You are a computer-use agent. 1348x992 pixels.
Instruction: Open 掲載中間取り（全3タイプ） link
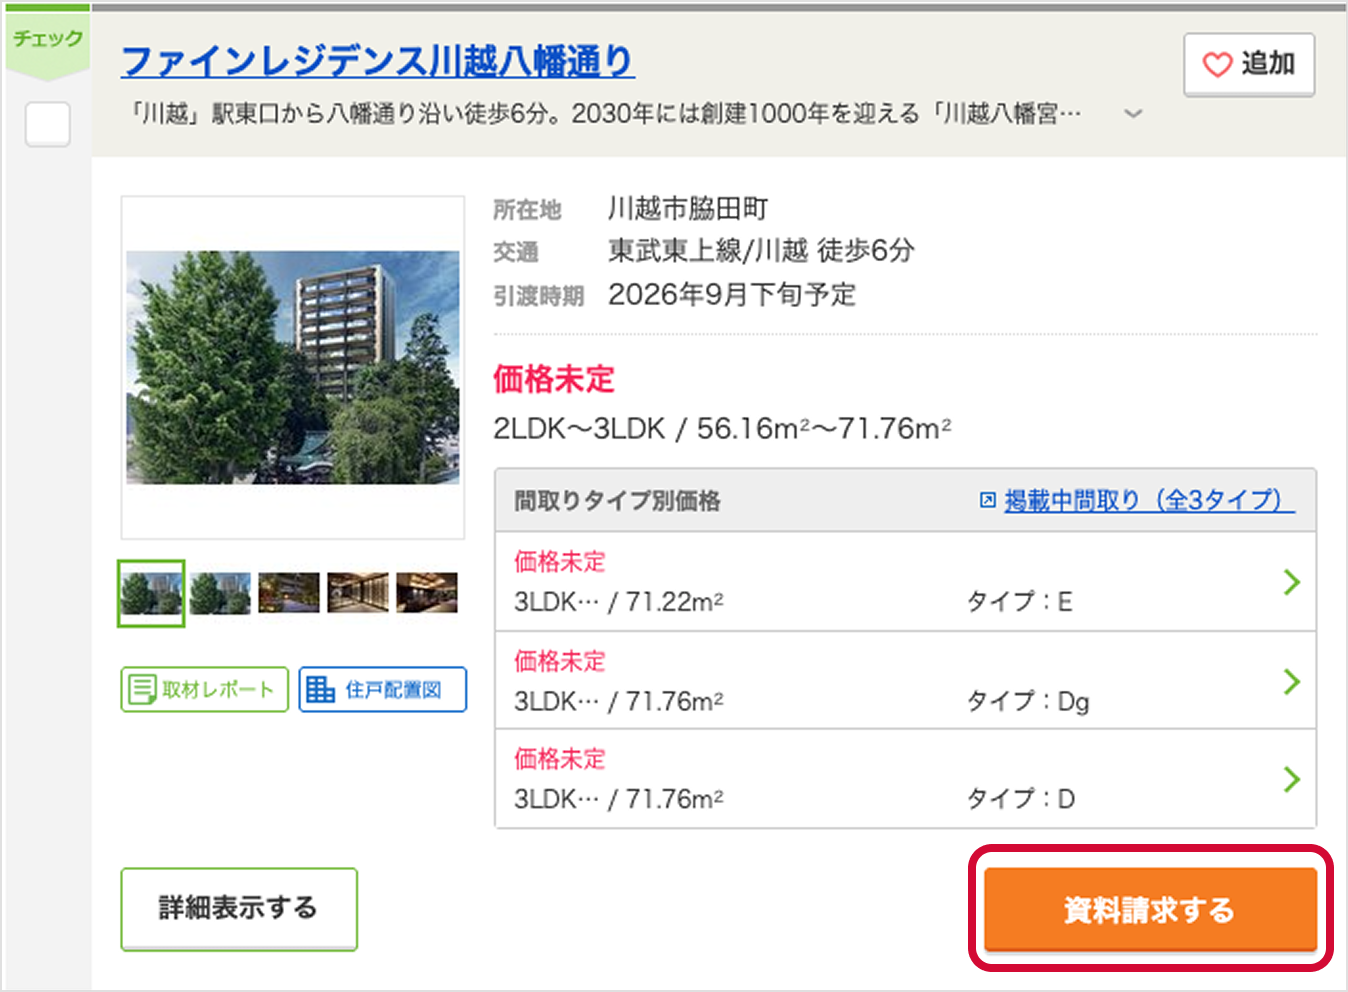pos(1148,500)
